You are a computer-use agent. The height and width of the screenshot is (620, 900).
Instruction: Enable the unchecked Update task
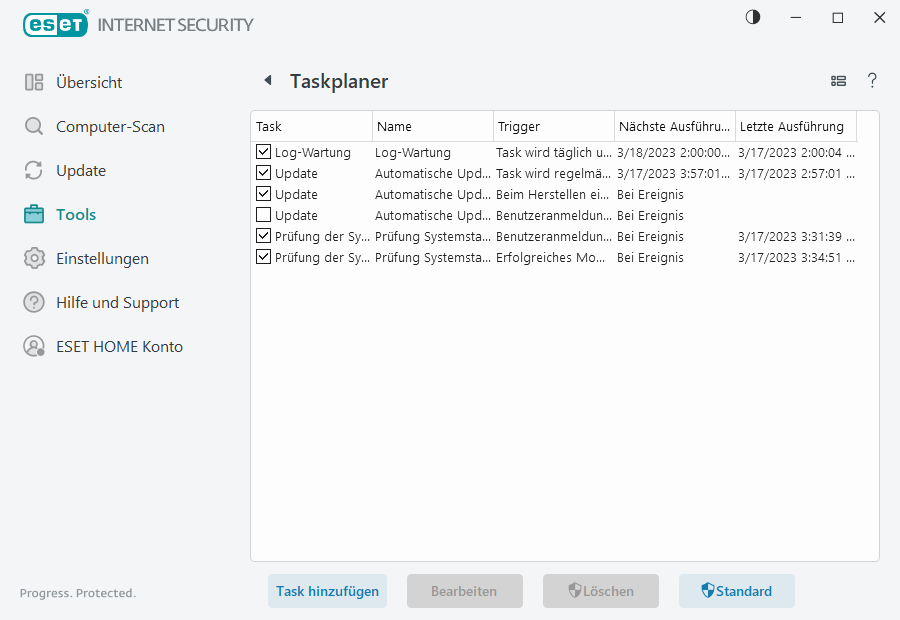coord(263,215)
